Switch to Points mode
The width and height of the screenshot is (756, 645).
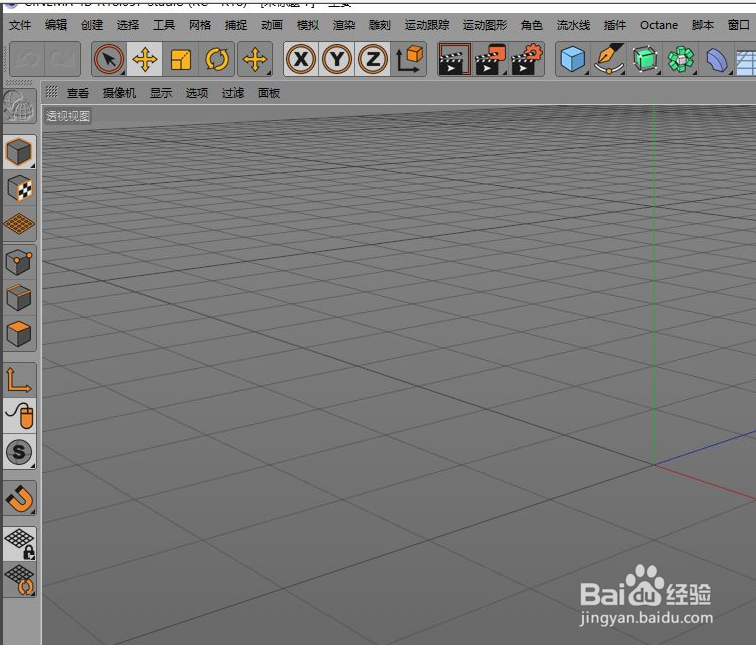coord(19,262)
